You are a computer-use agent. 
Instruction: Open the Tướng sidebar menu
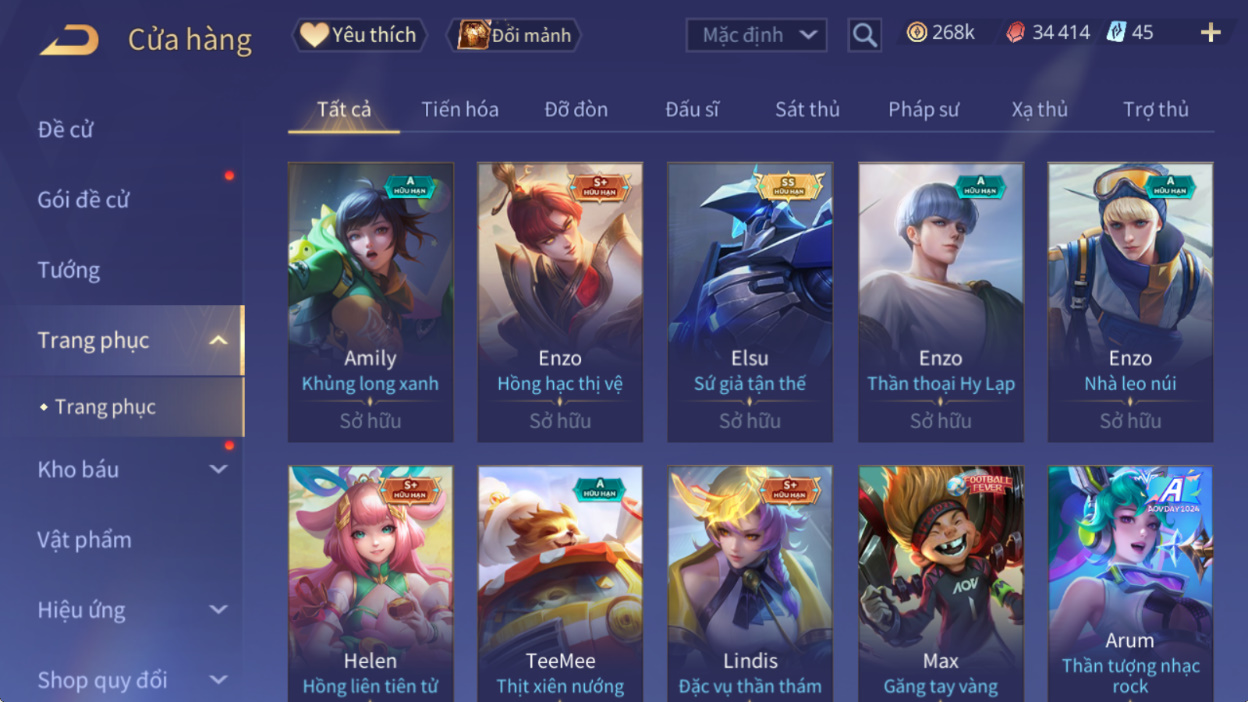tap(69, 270)
